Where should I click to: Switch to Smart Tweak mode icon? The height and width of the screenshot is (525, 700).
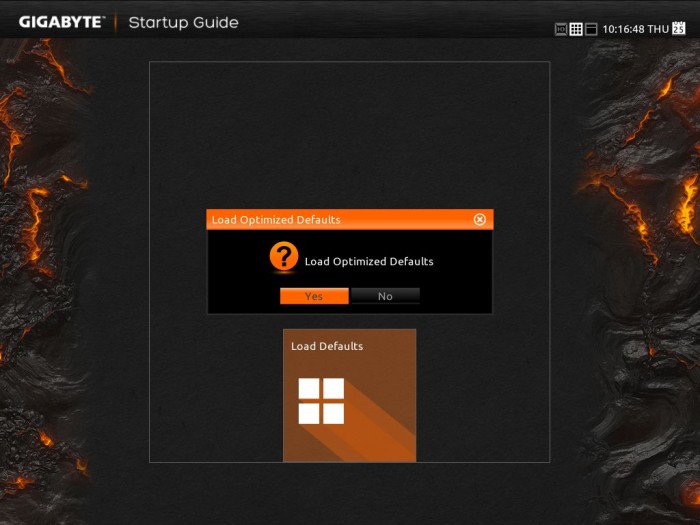tap(561, 29)
